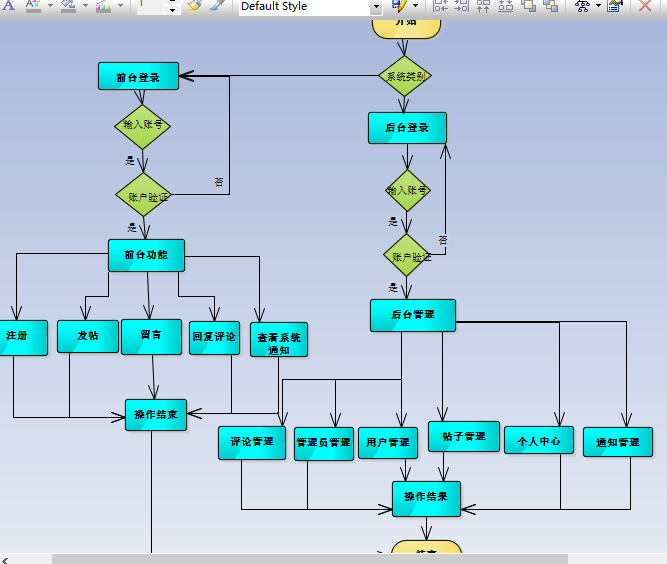Select the 操作结果 activity node
The width and height of the screenshot is (667, 564).
tap(426, 499)
